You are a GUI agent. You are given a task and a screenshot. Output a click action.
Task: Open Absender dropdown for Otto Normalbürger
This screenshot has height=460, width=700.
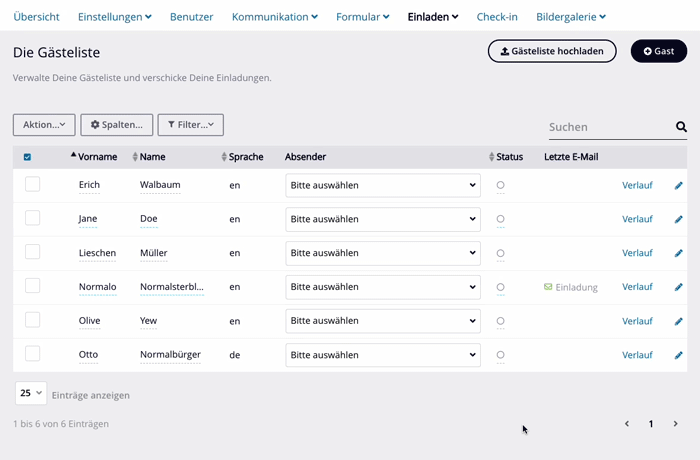coord(383,355)
